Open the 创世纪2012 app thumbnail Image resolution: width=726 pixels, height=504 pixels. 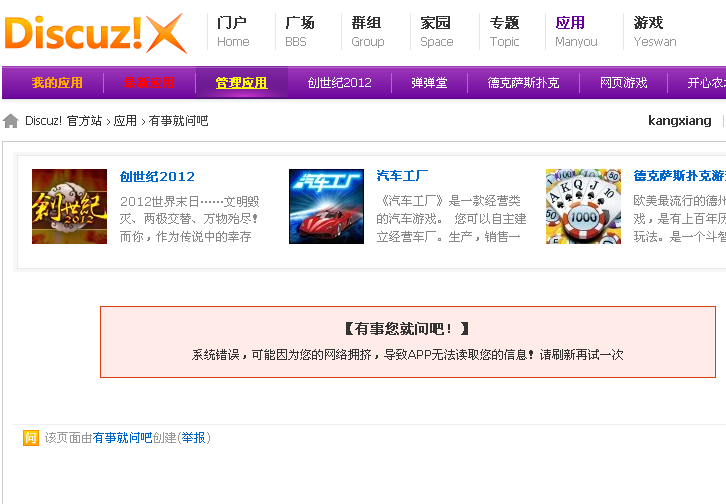(69, 206)
